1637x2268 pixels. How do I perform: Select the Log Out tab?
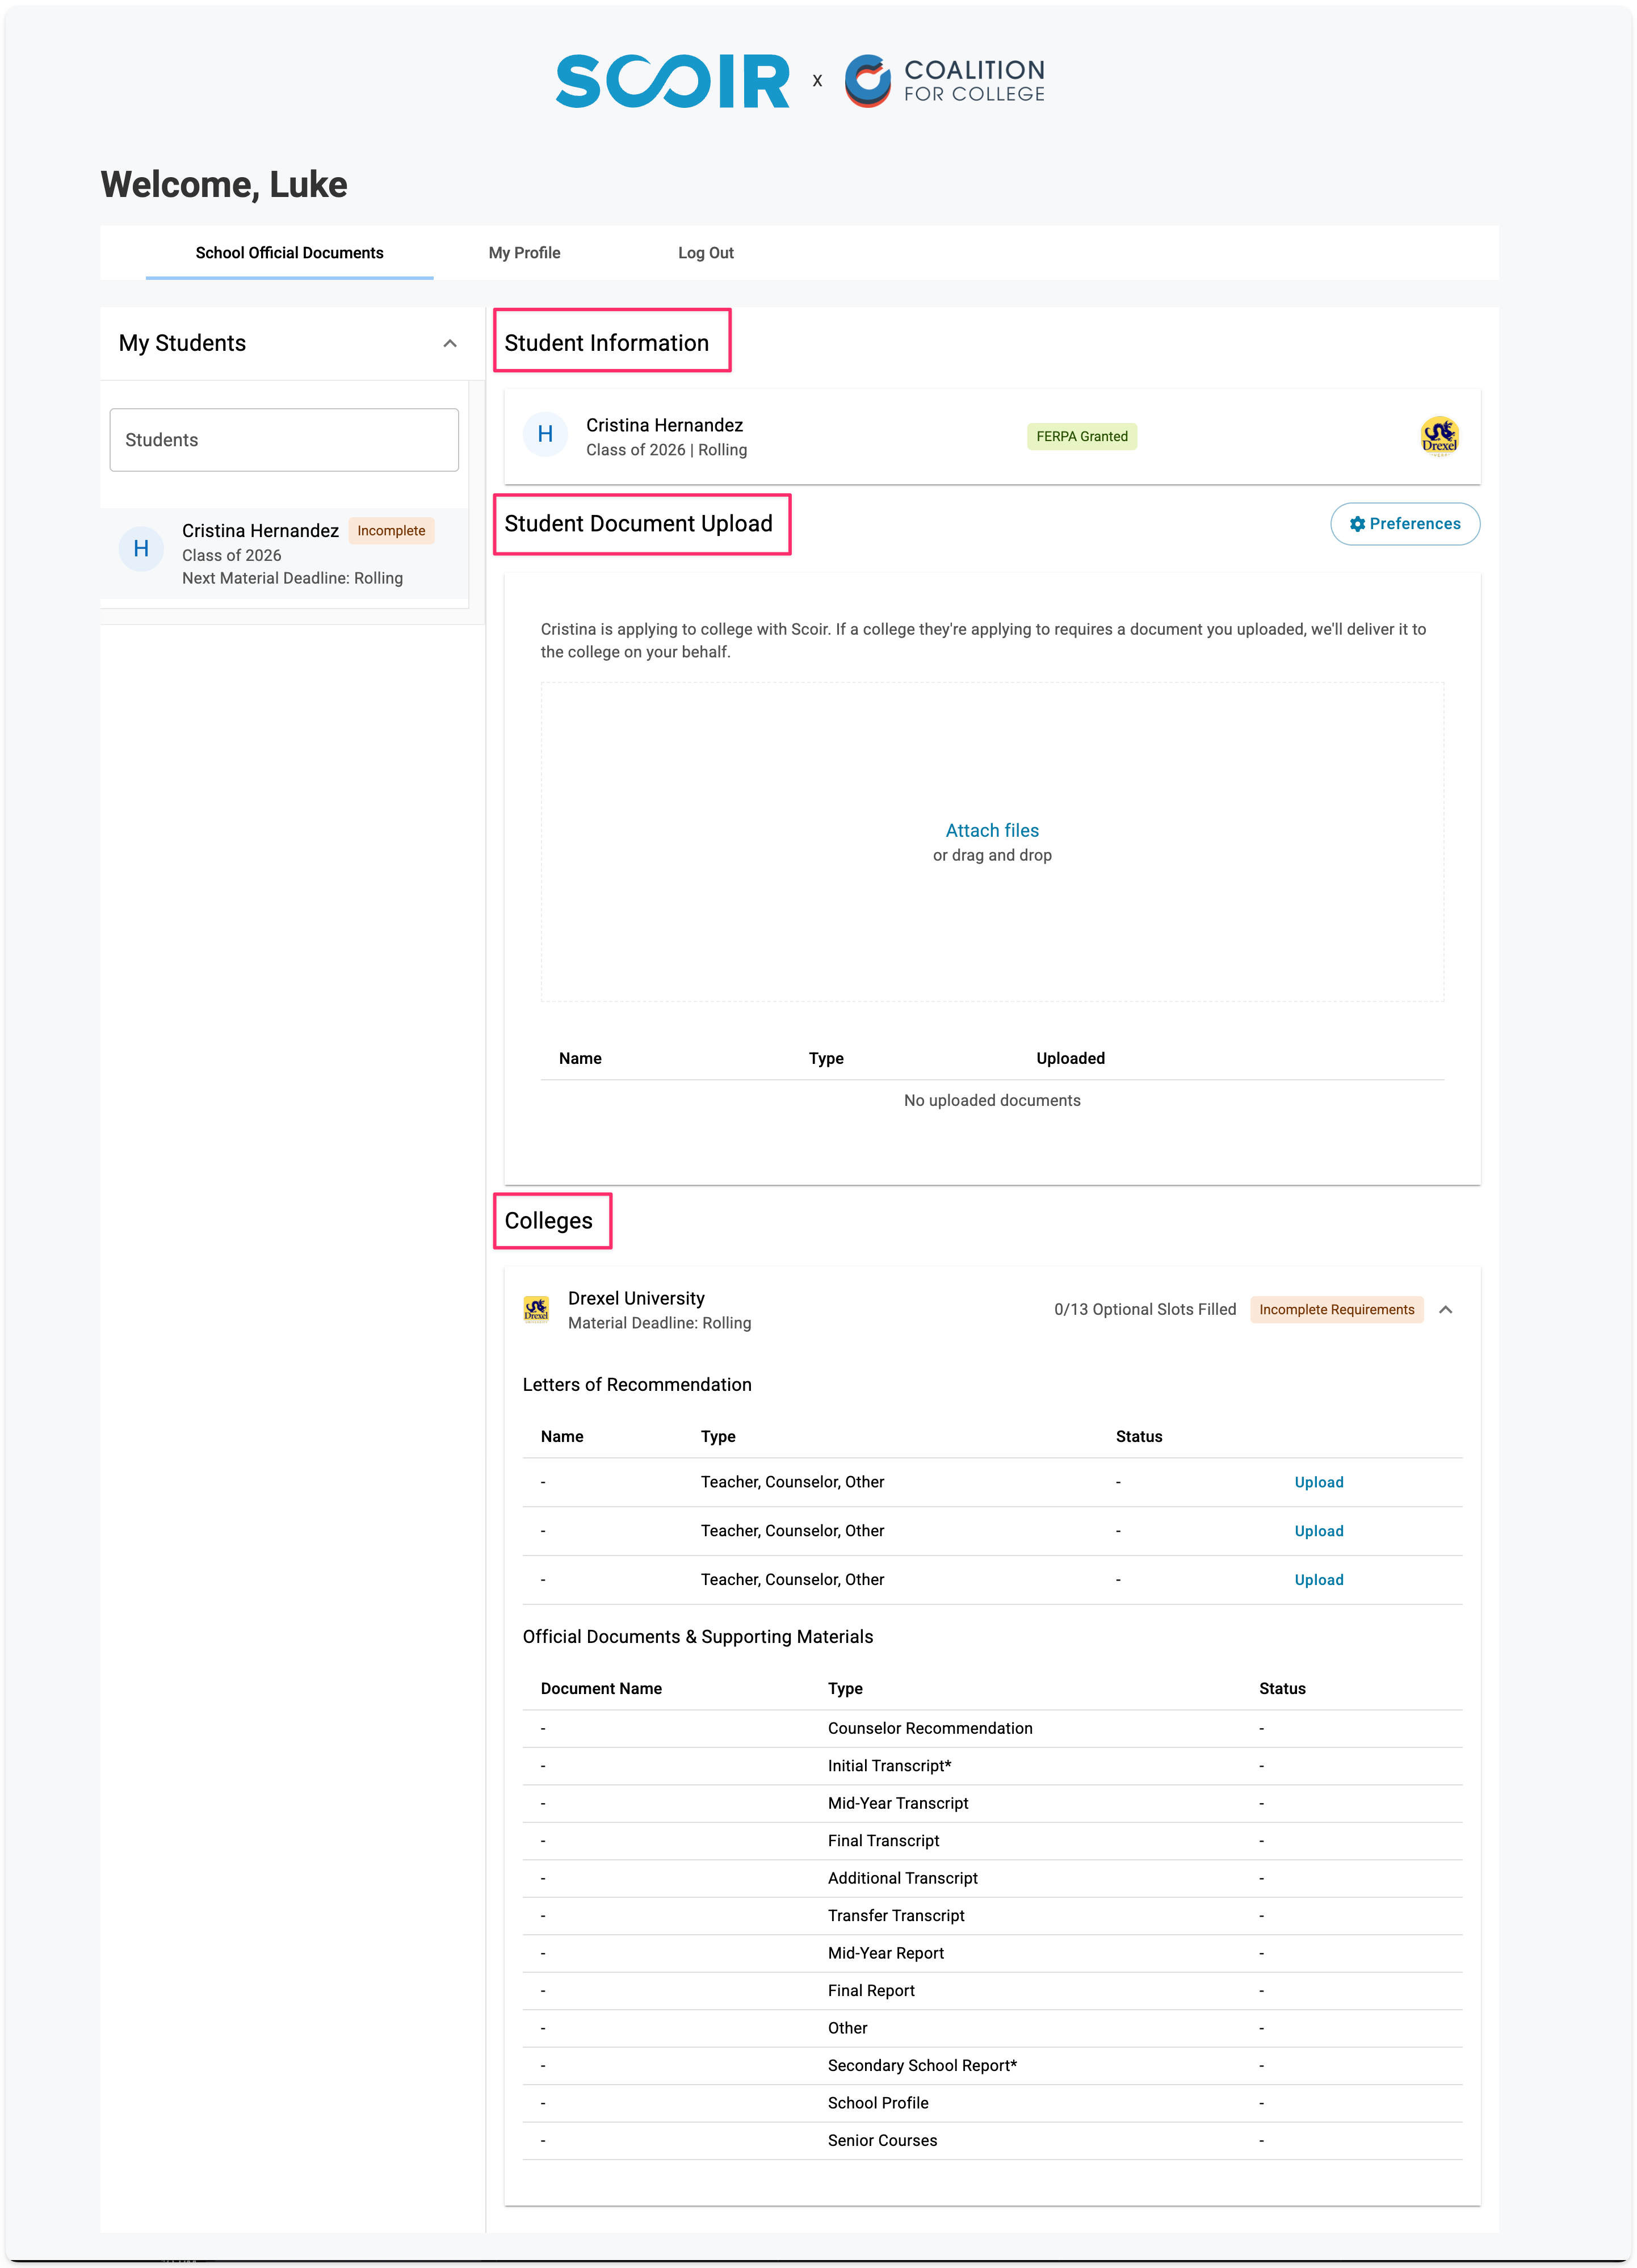[705, 253]
